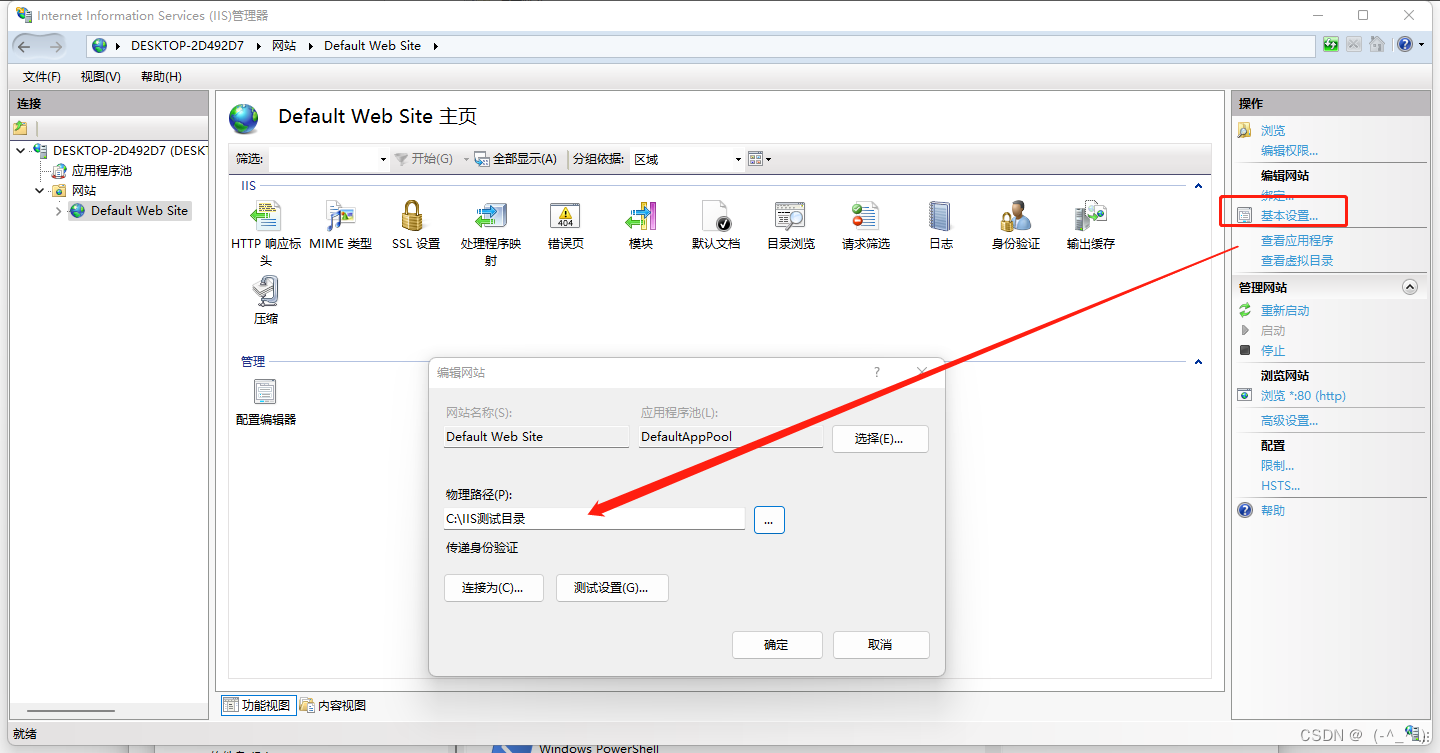Open the 日志 feature icon

pyautogui.click(x=941, y=216)
